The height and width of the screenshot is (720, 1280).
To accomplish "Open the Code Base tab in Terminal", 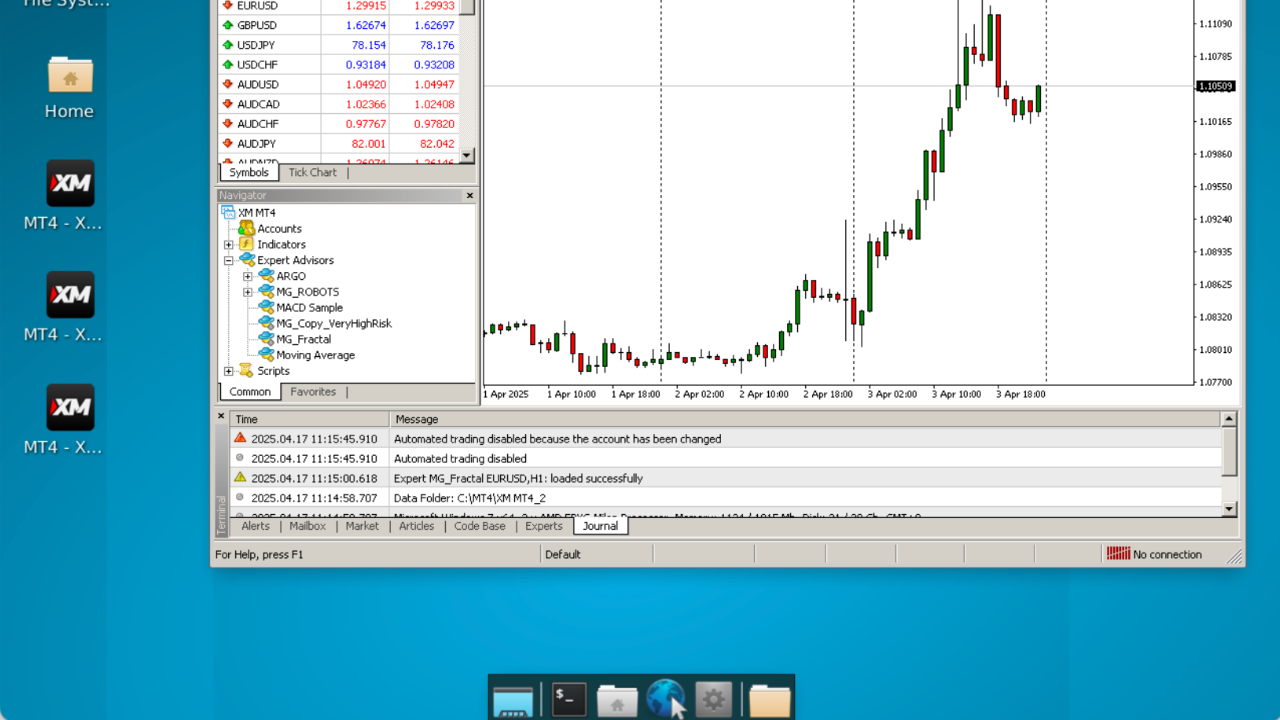I will pos(480,526).
